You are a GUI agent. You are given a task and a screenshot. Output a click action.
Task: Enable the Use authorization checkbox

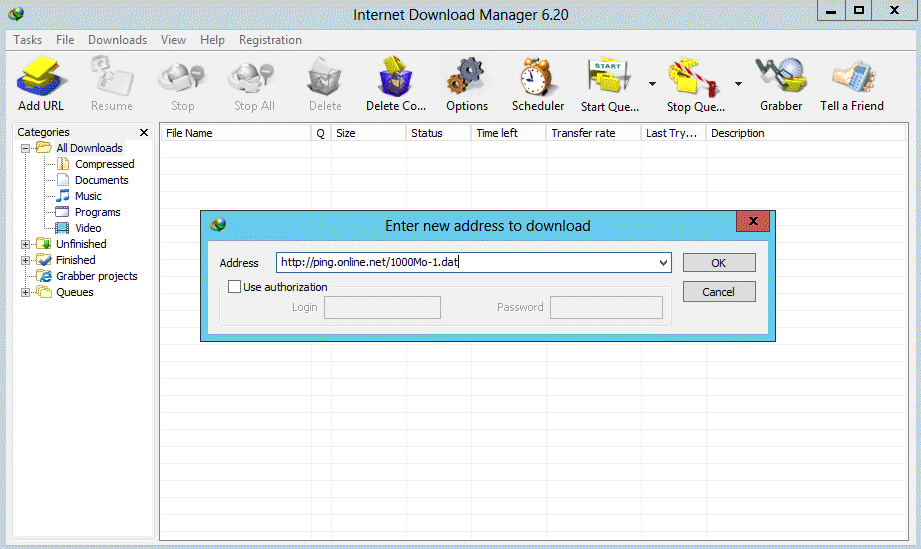(234, 287)
